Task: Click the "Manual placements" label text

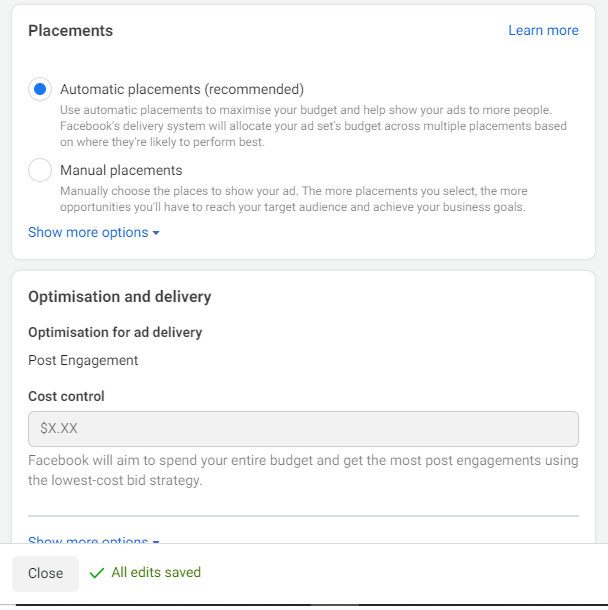Action: [x=121, y=170]
